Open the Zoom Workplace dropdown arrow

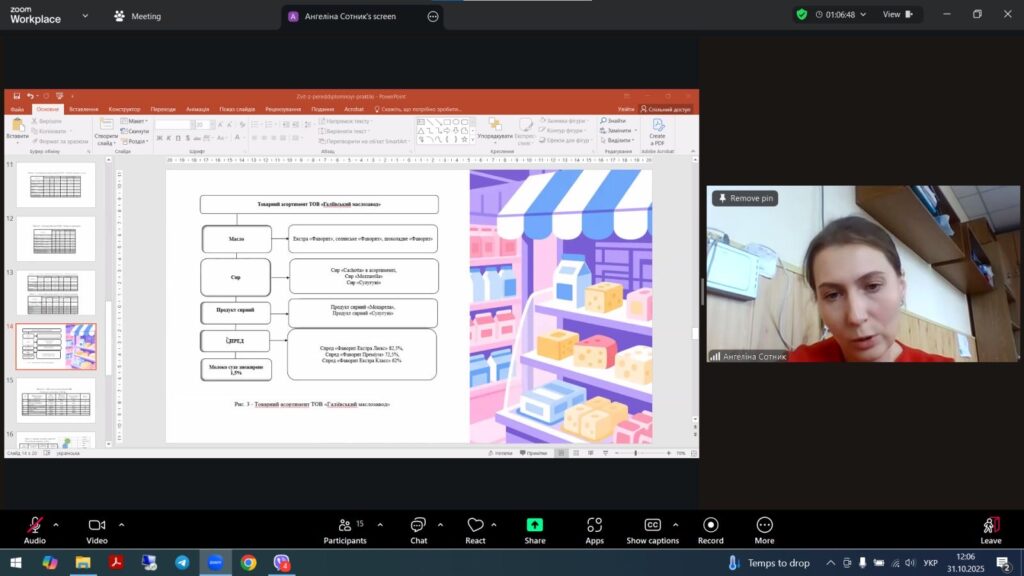84,16
